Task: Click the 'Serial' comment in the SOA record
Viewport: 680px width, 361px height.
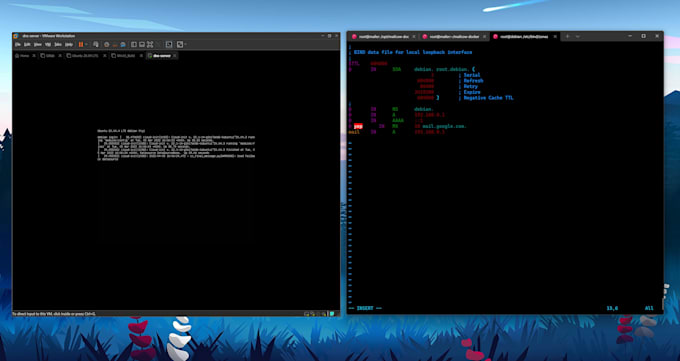Action: (x=472, y=75)
